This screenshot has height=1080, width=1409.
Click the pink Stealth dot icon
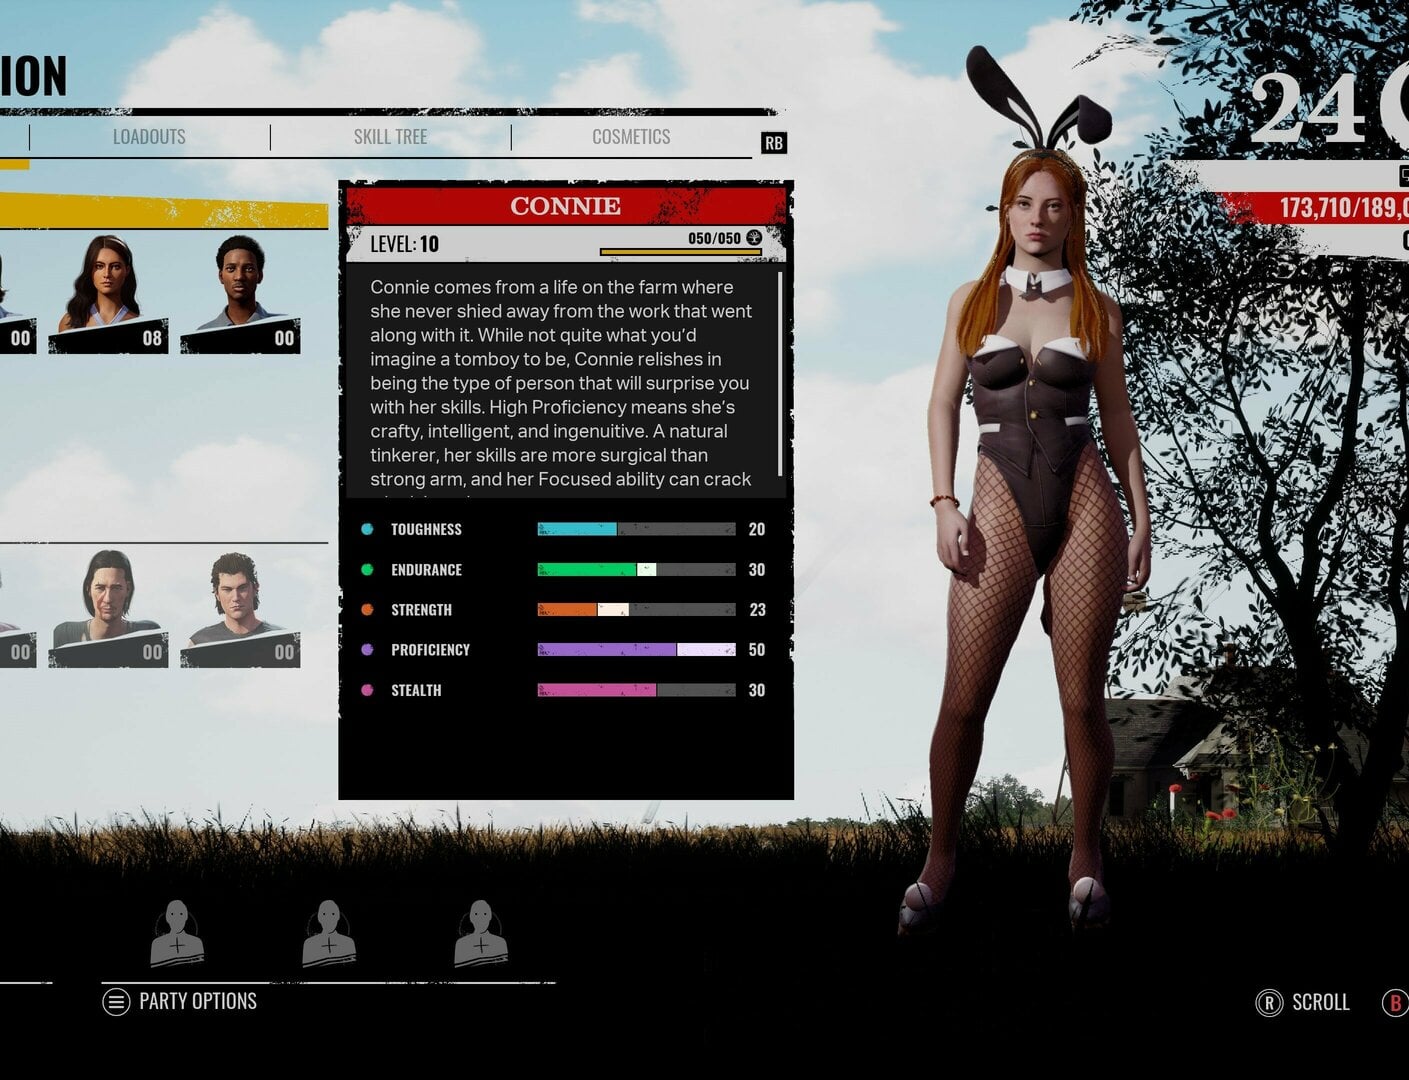click(x=367, y=690)
